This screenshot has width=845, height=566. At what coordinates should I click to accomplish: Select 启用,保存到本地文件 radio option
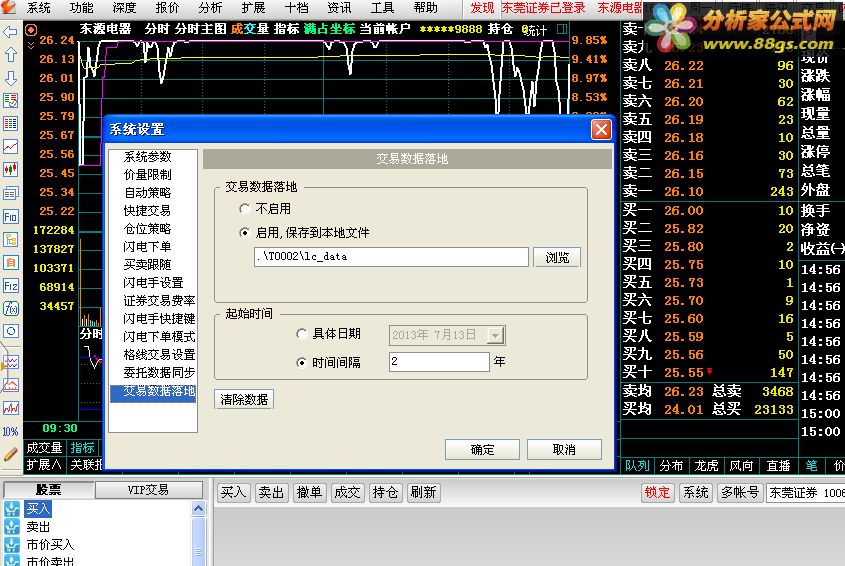pos(245,233)
